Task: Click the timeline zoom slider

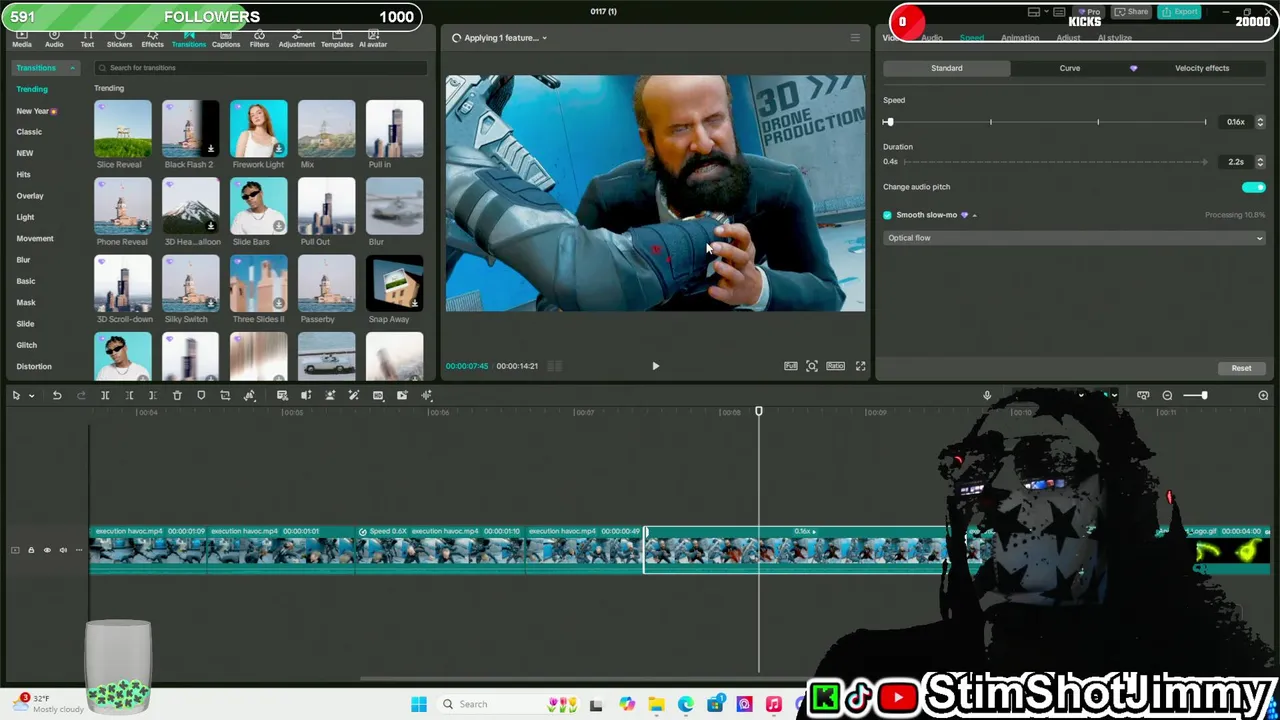Action: click(1195, 396)
